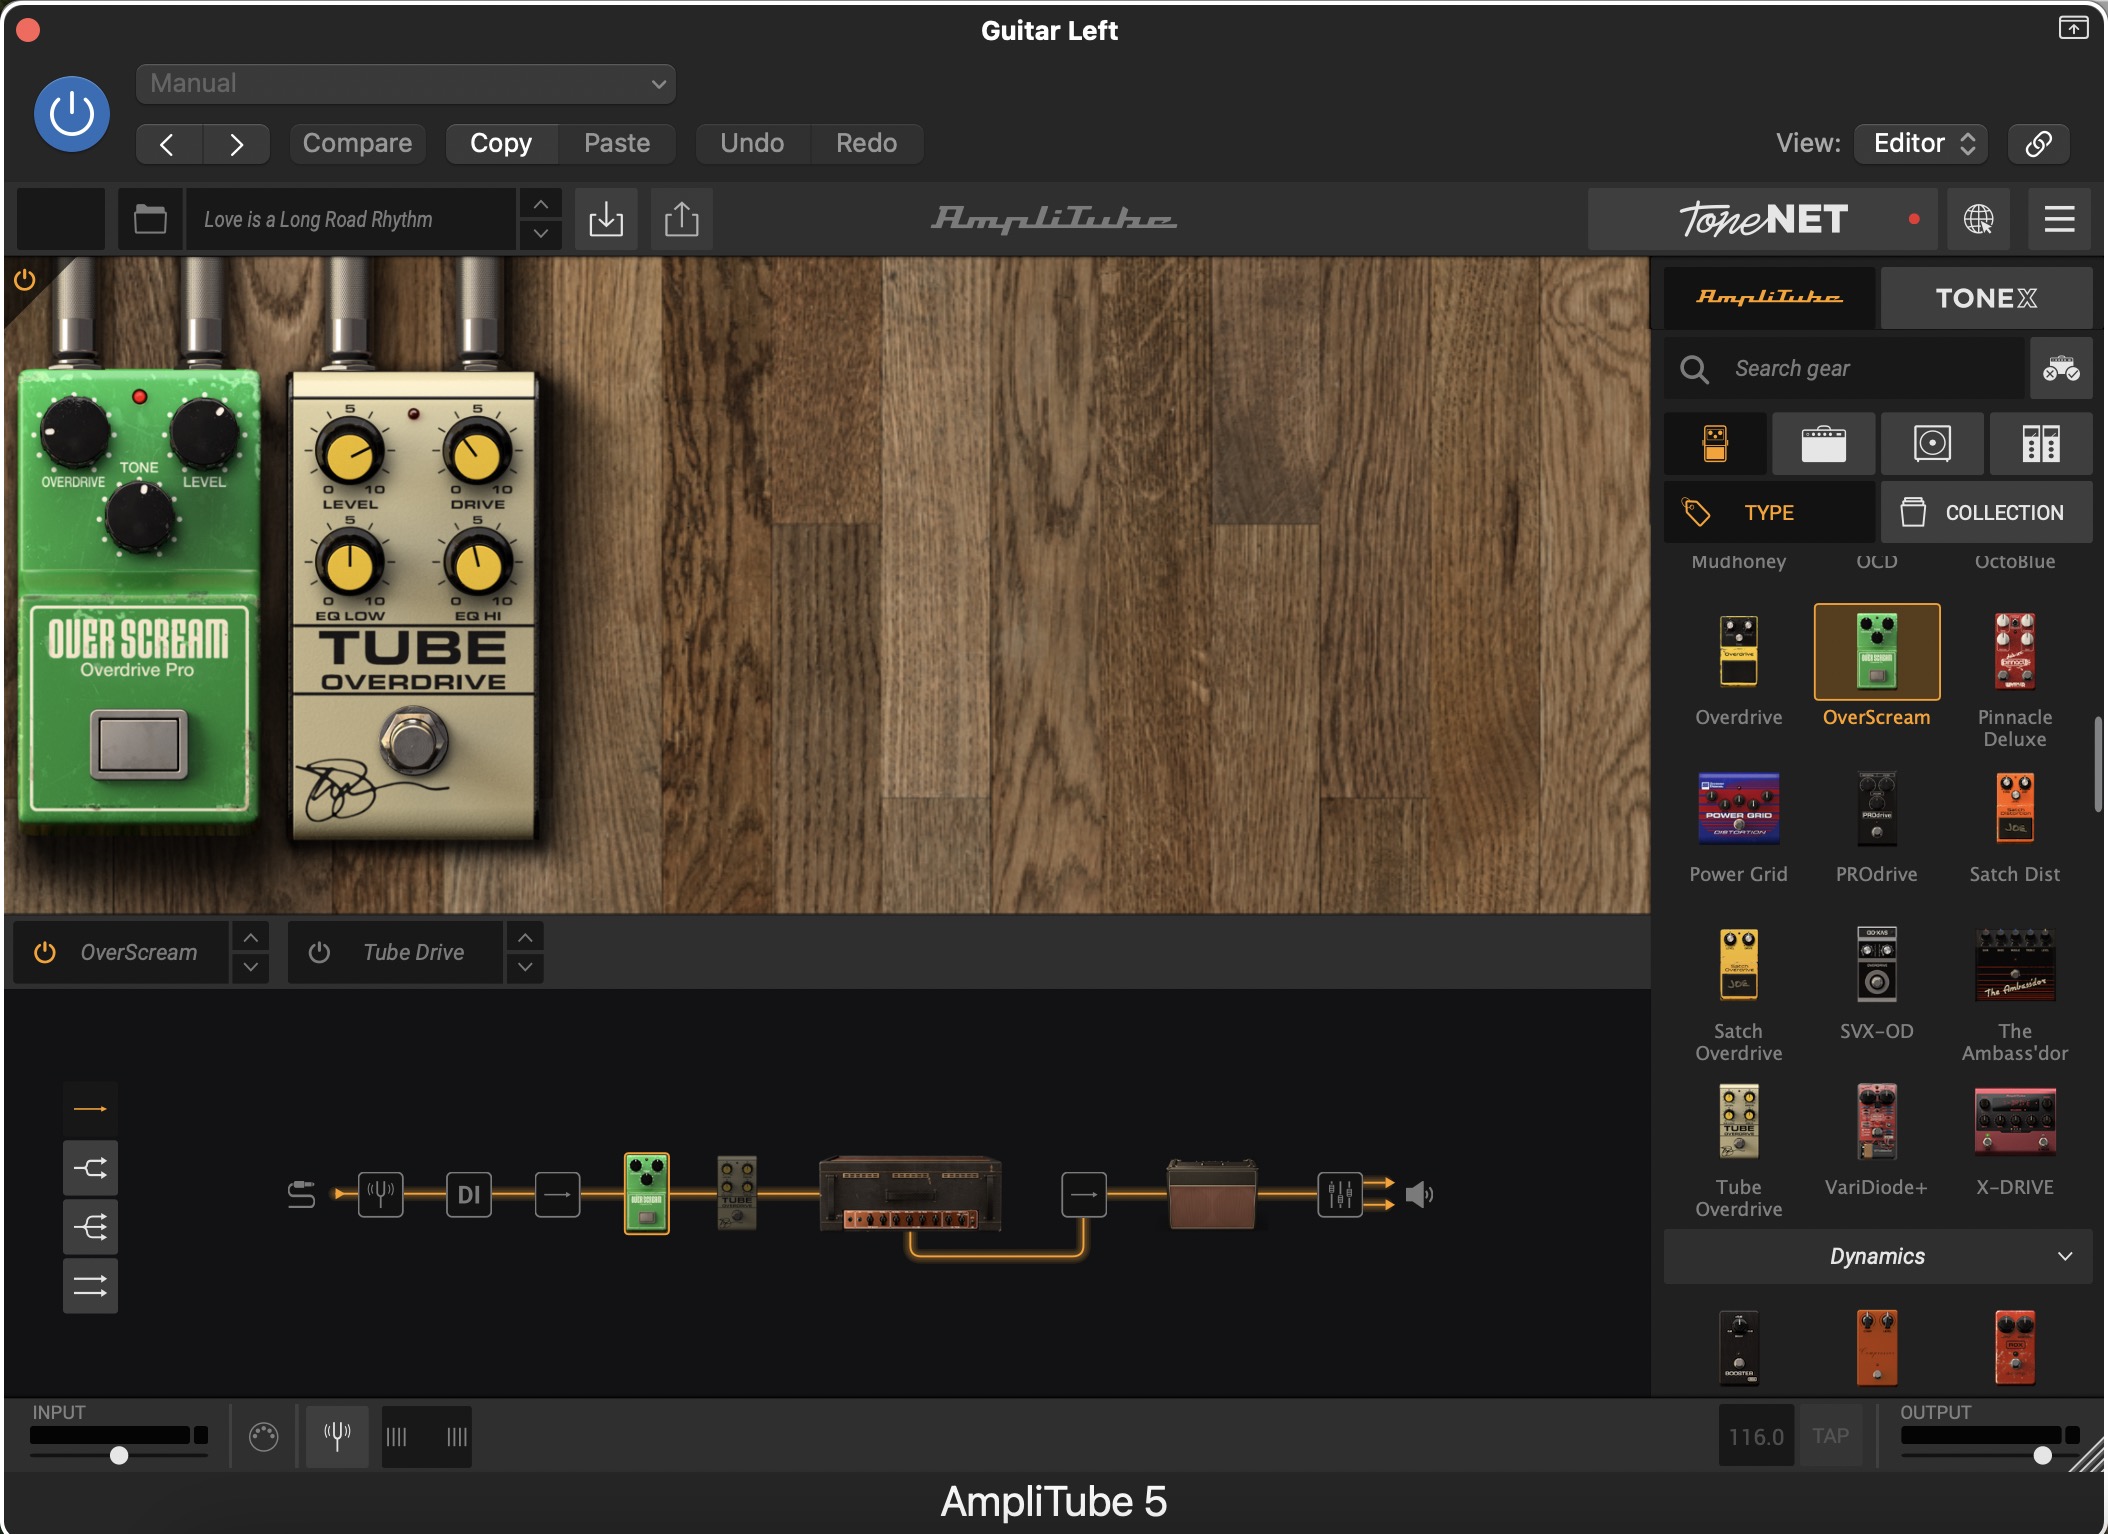Open the hamburger main menu

pyautogui.click(x=2059, y=219)
